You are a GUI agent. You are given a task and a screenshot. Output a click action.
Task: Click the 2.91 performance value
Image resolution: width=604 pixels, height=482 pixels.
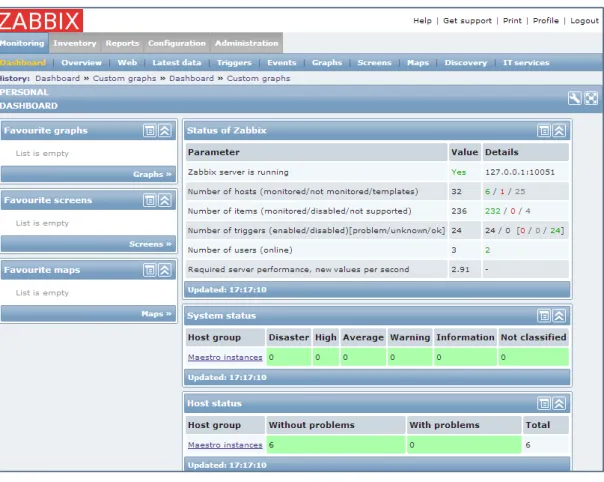click(460, 269)
